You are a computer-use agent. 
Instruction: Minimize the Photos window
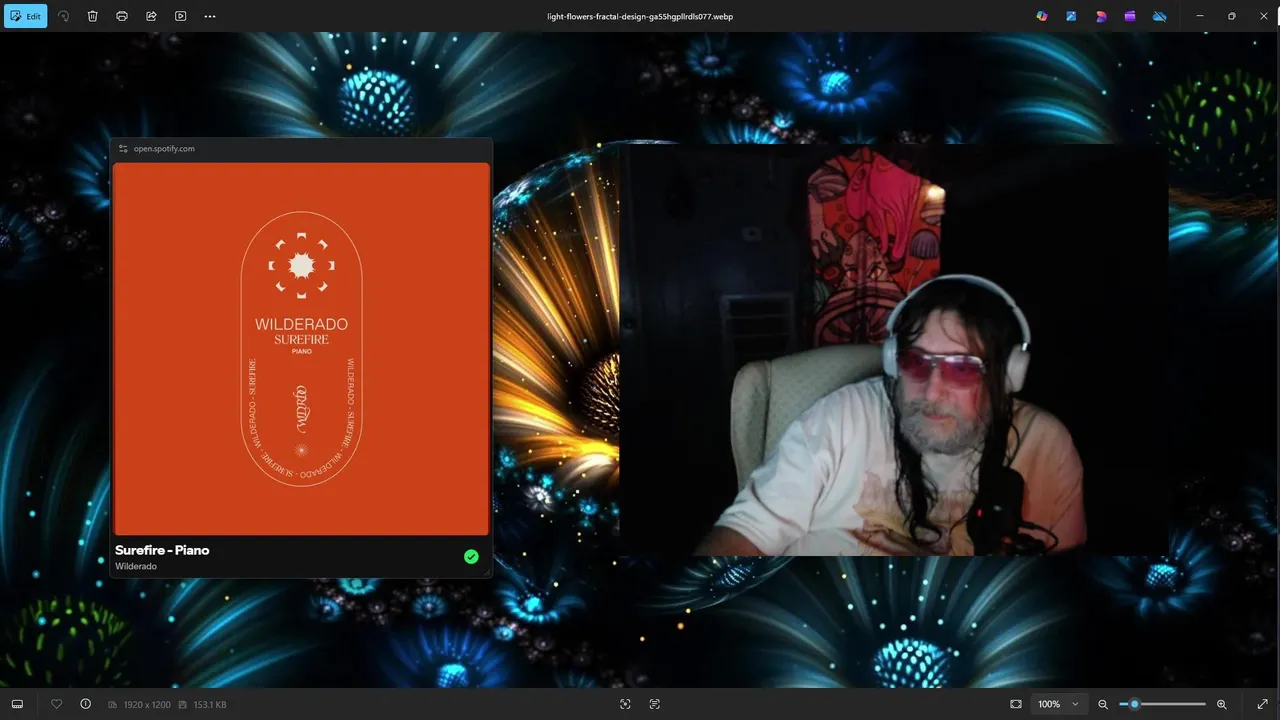[x=1201, y=16]
